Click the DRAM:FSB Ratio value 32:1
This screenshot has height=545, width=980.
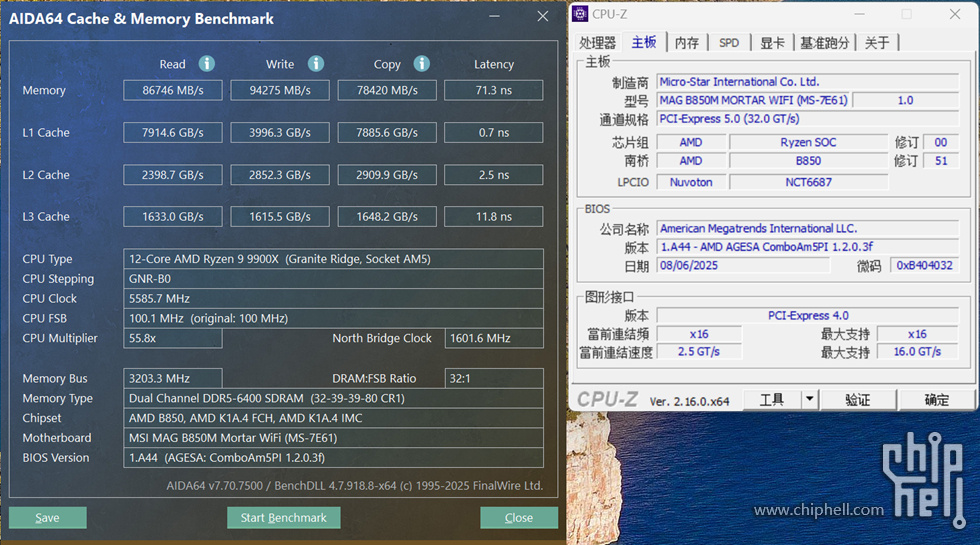coord(494,378)
